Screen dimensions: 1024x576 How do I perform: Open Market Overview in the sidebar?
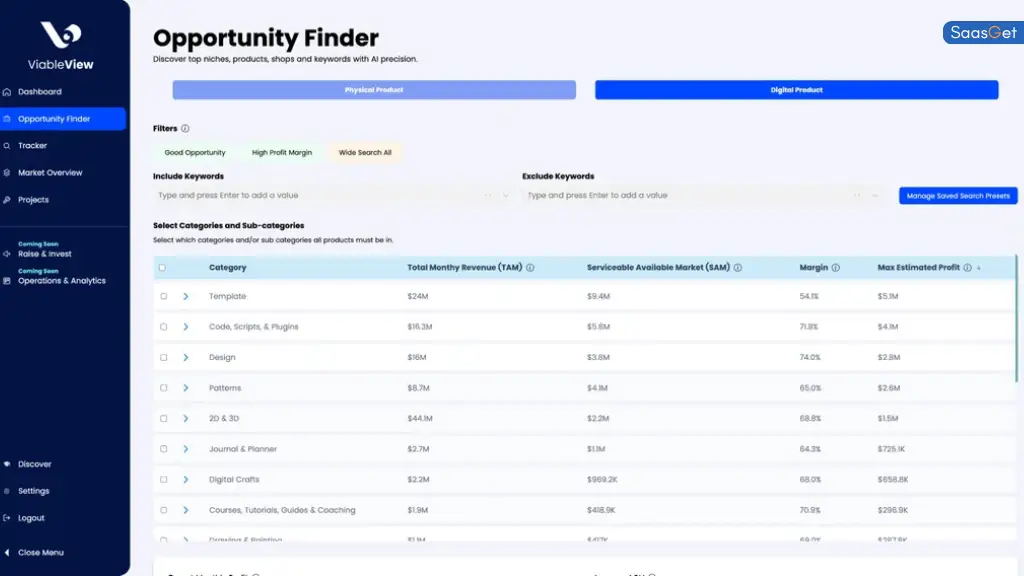tap(50, 173)
